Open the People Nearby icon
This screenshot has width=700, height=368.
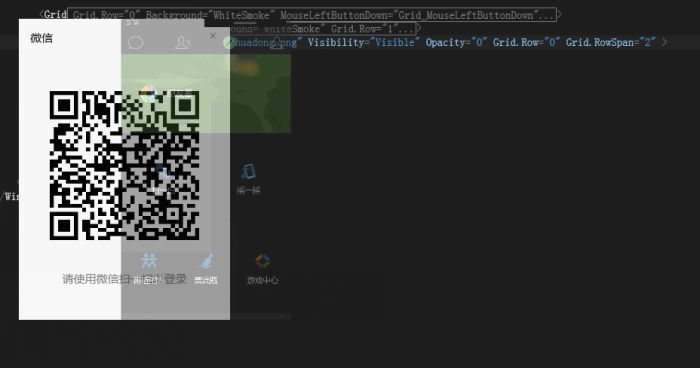(149, 261)
